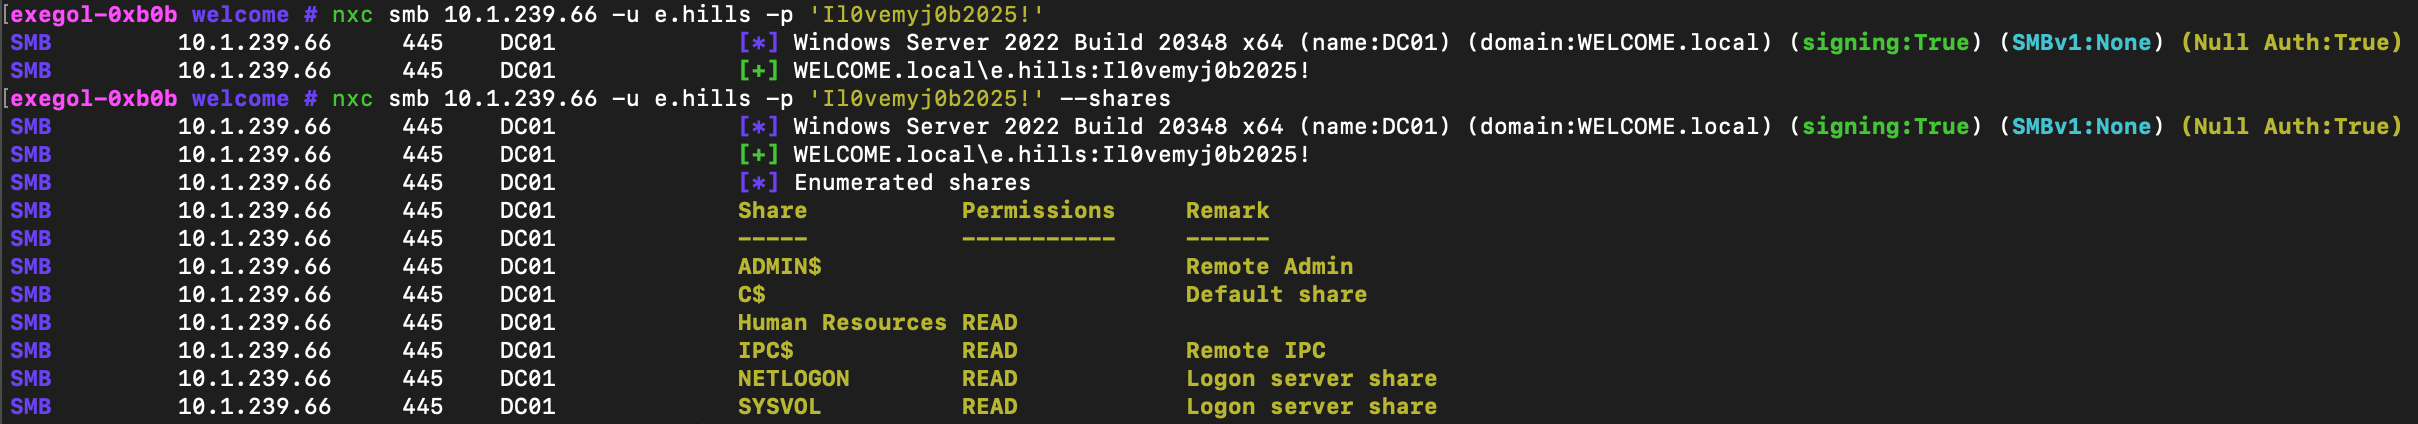Click the green [+] marker on second line
Viewport: 2418px width, 424px height.
(758, 71)
